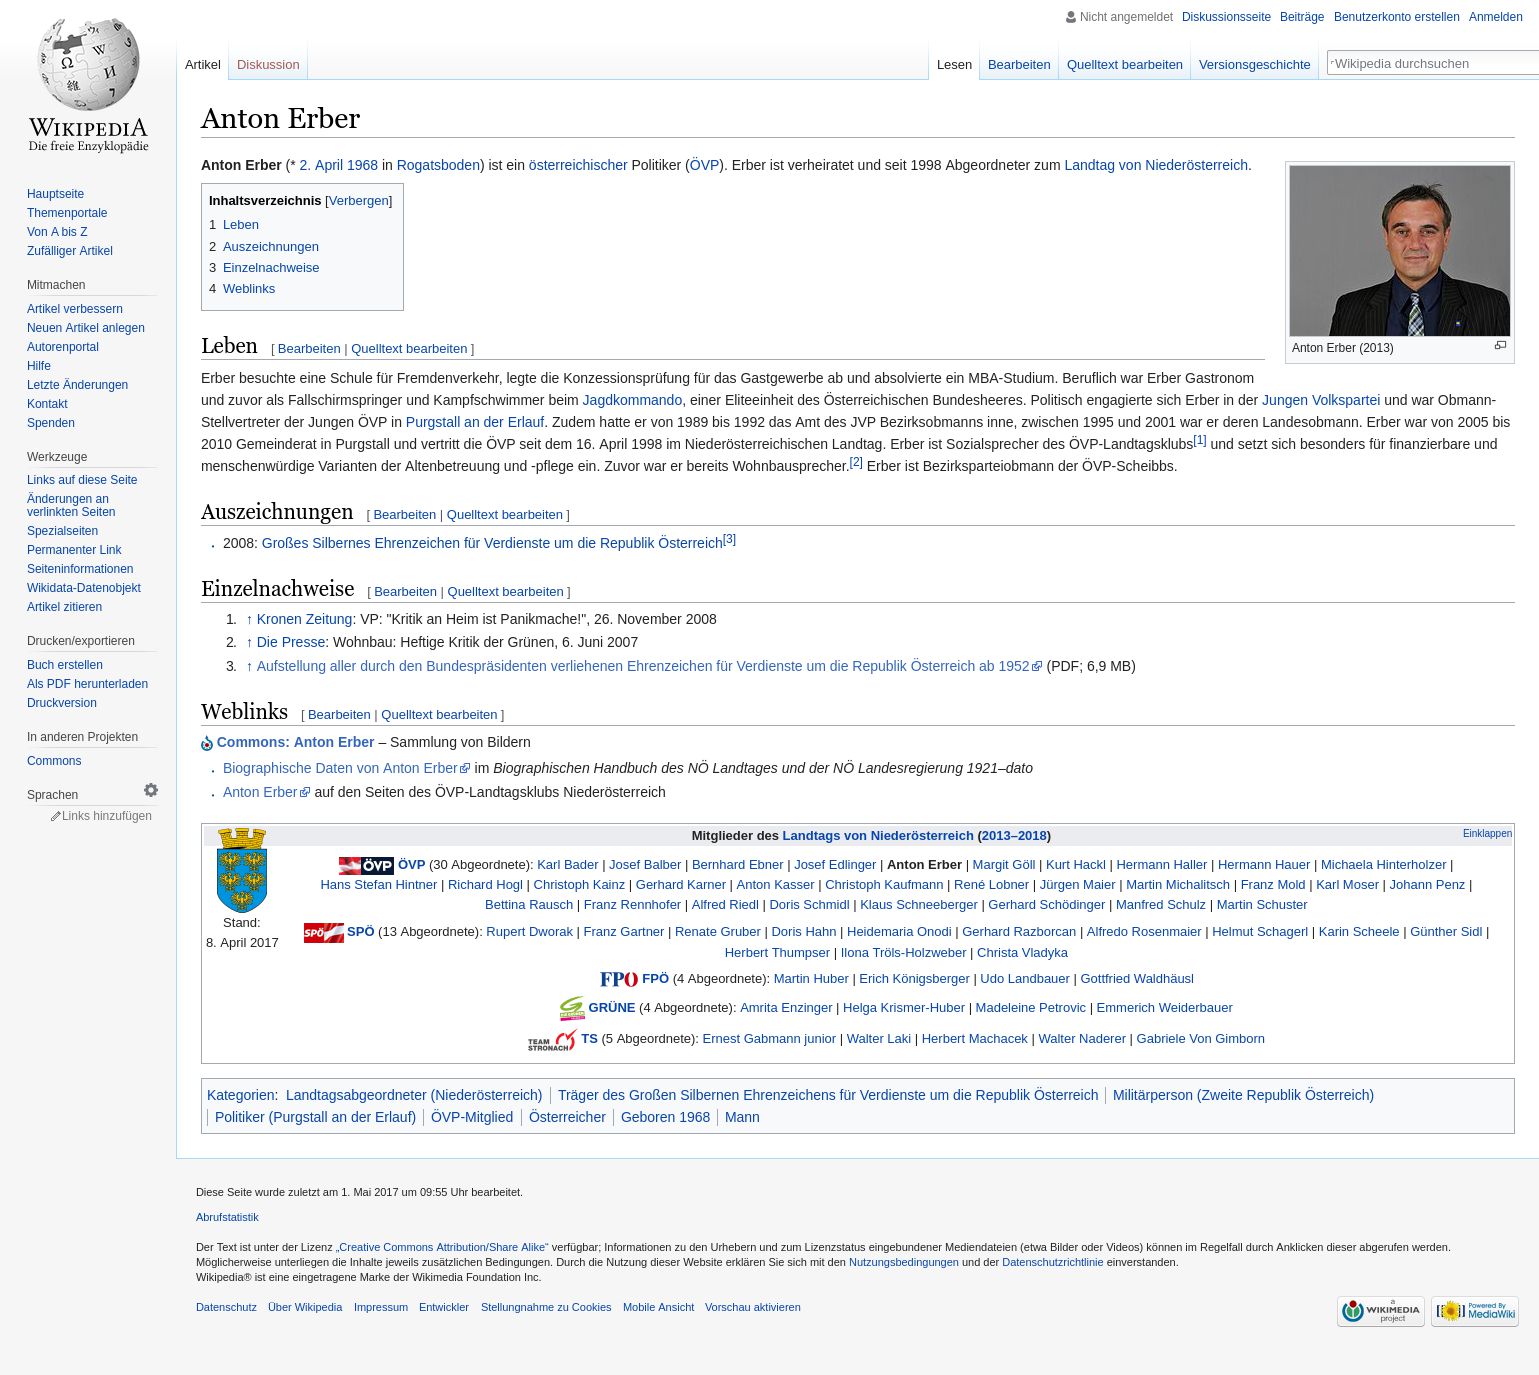Click the FPÖ party logo icon
The height and width of the screenshot is (1375, 1539).
click(x=619, y=979)
